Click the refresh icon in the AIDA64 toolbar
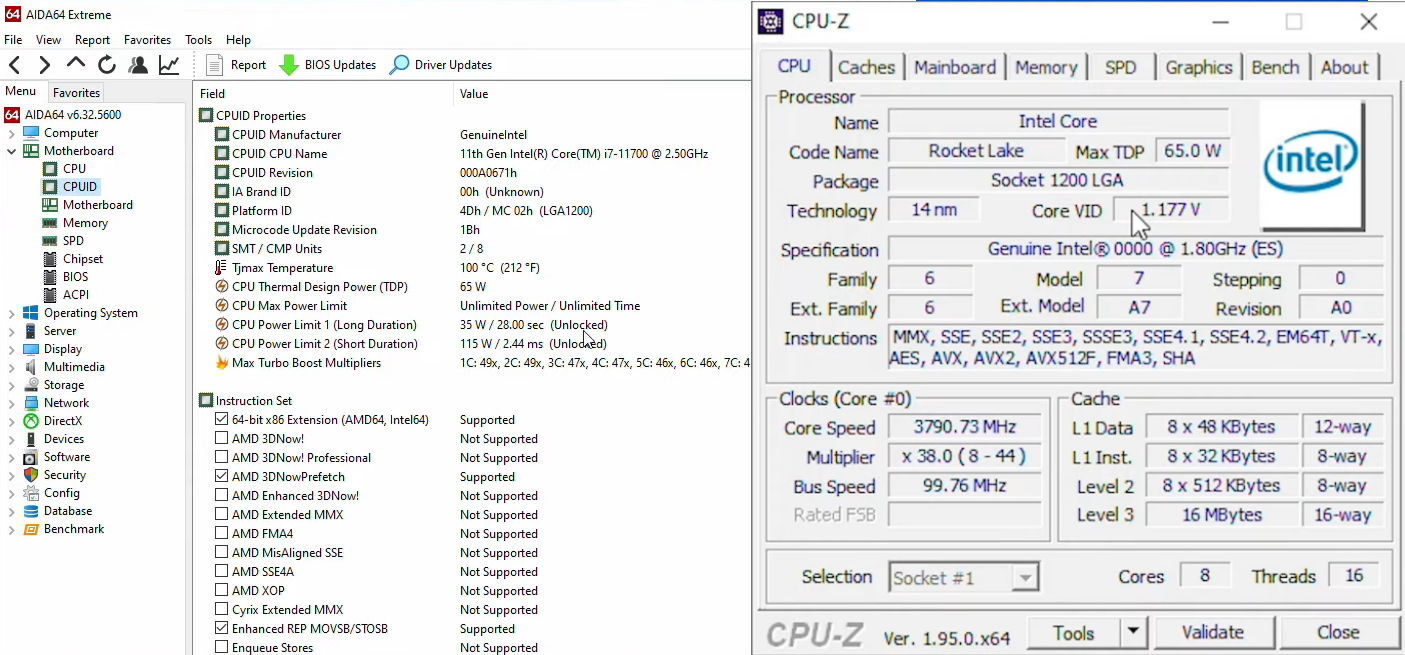Screen dimensions: 1405x655 coord(107,63)
